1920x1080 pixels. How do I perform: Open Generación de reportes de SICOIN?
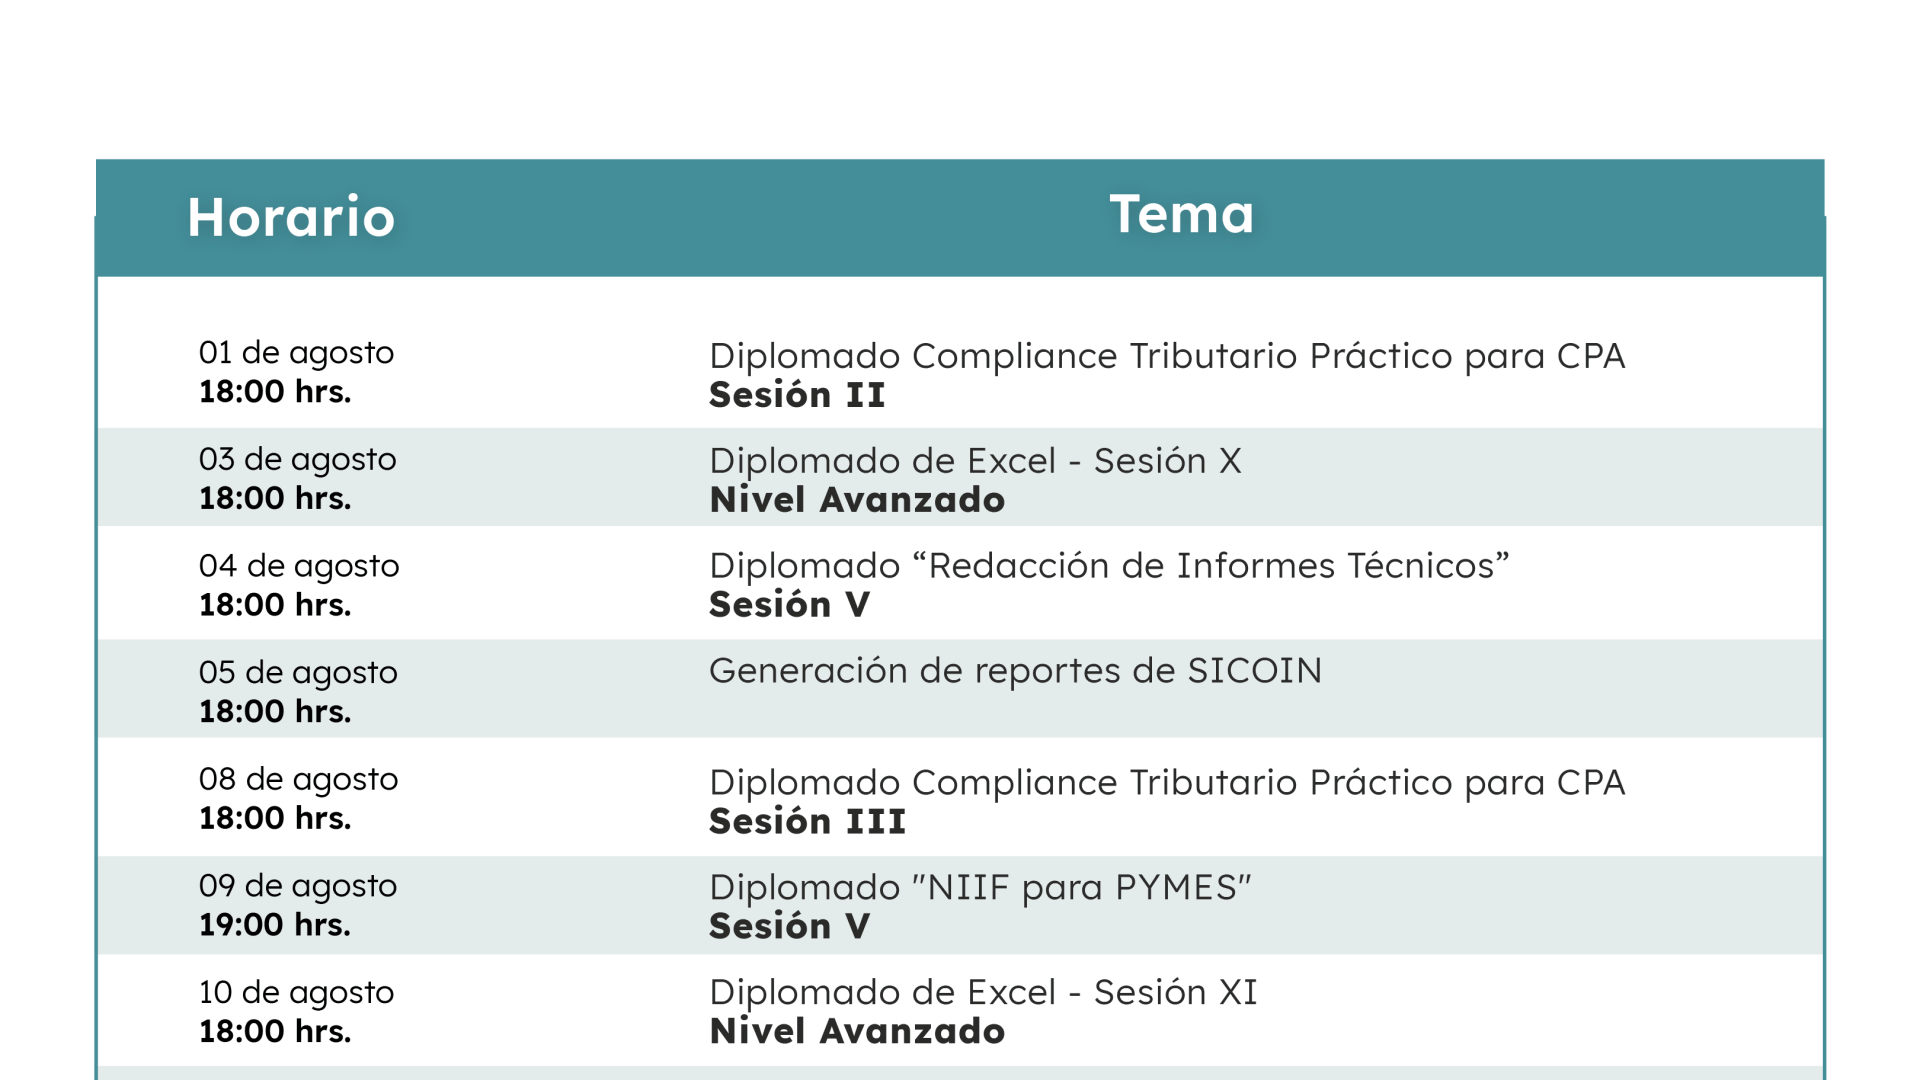pos(1015,671)
